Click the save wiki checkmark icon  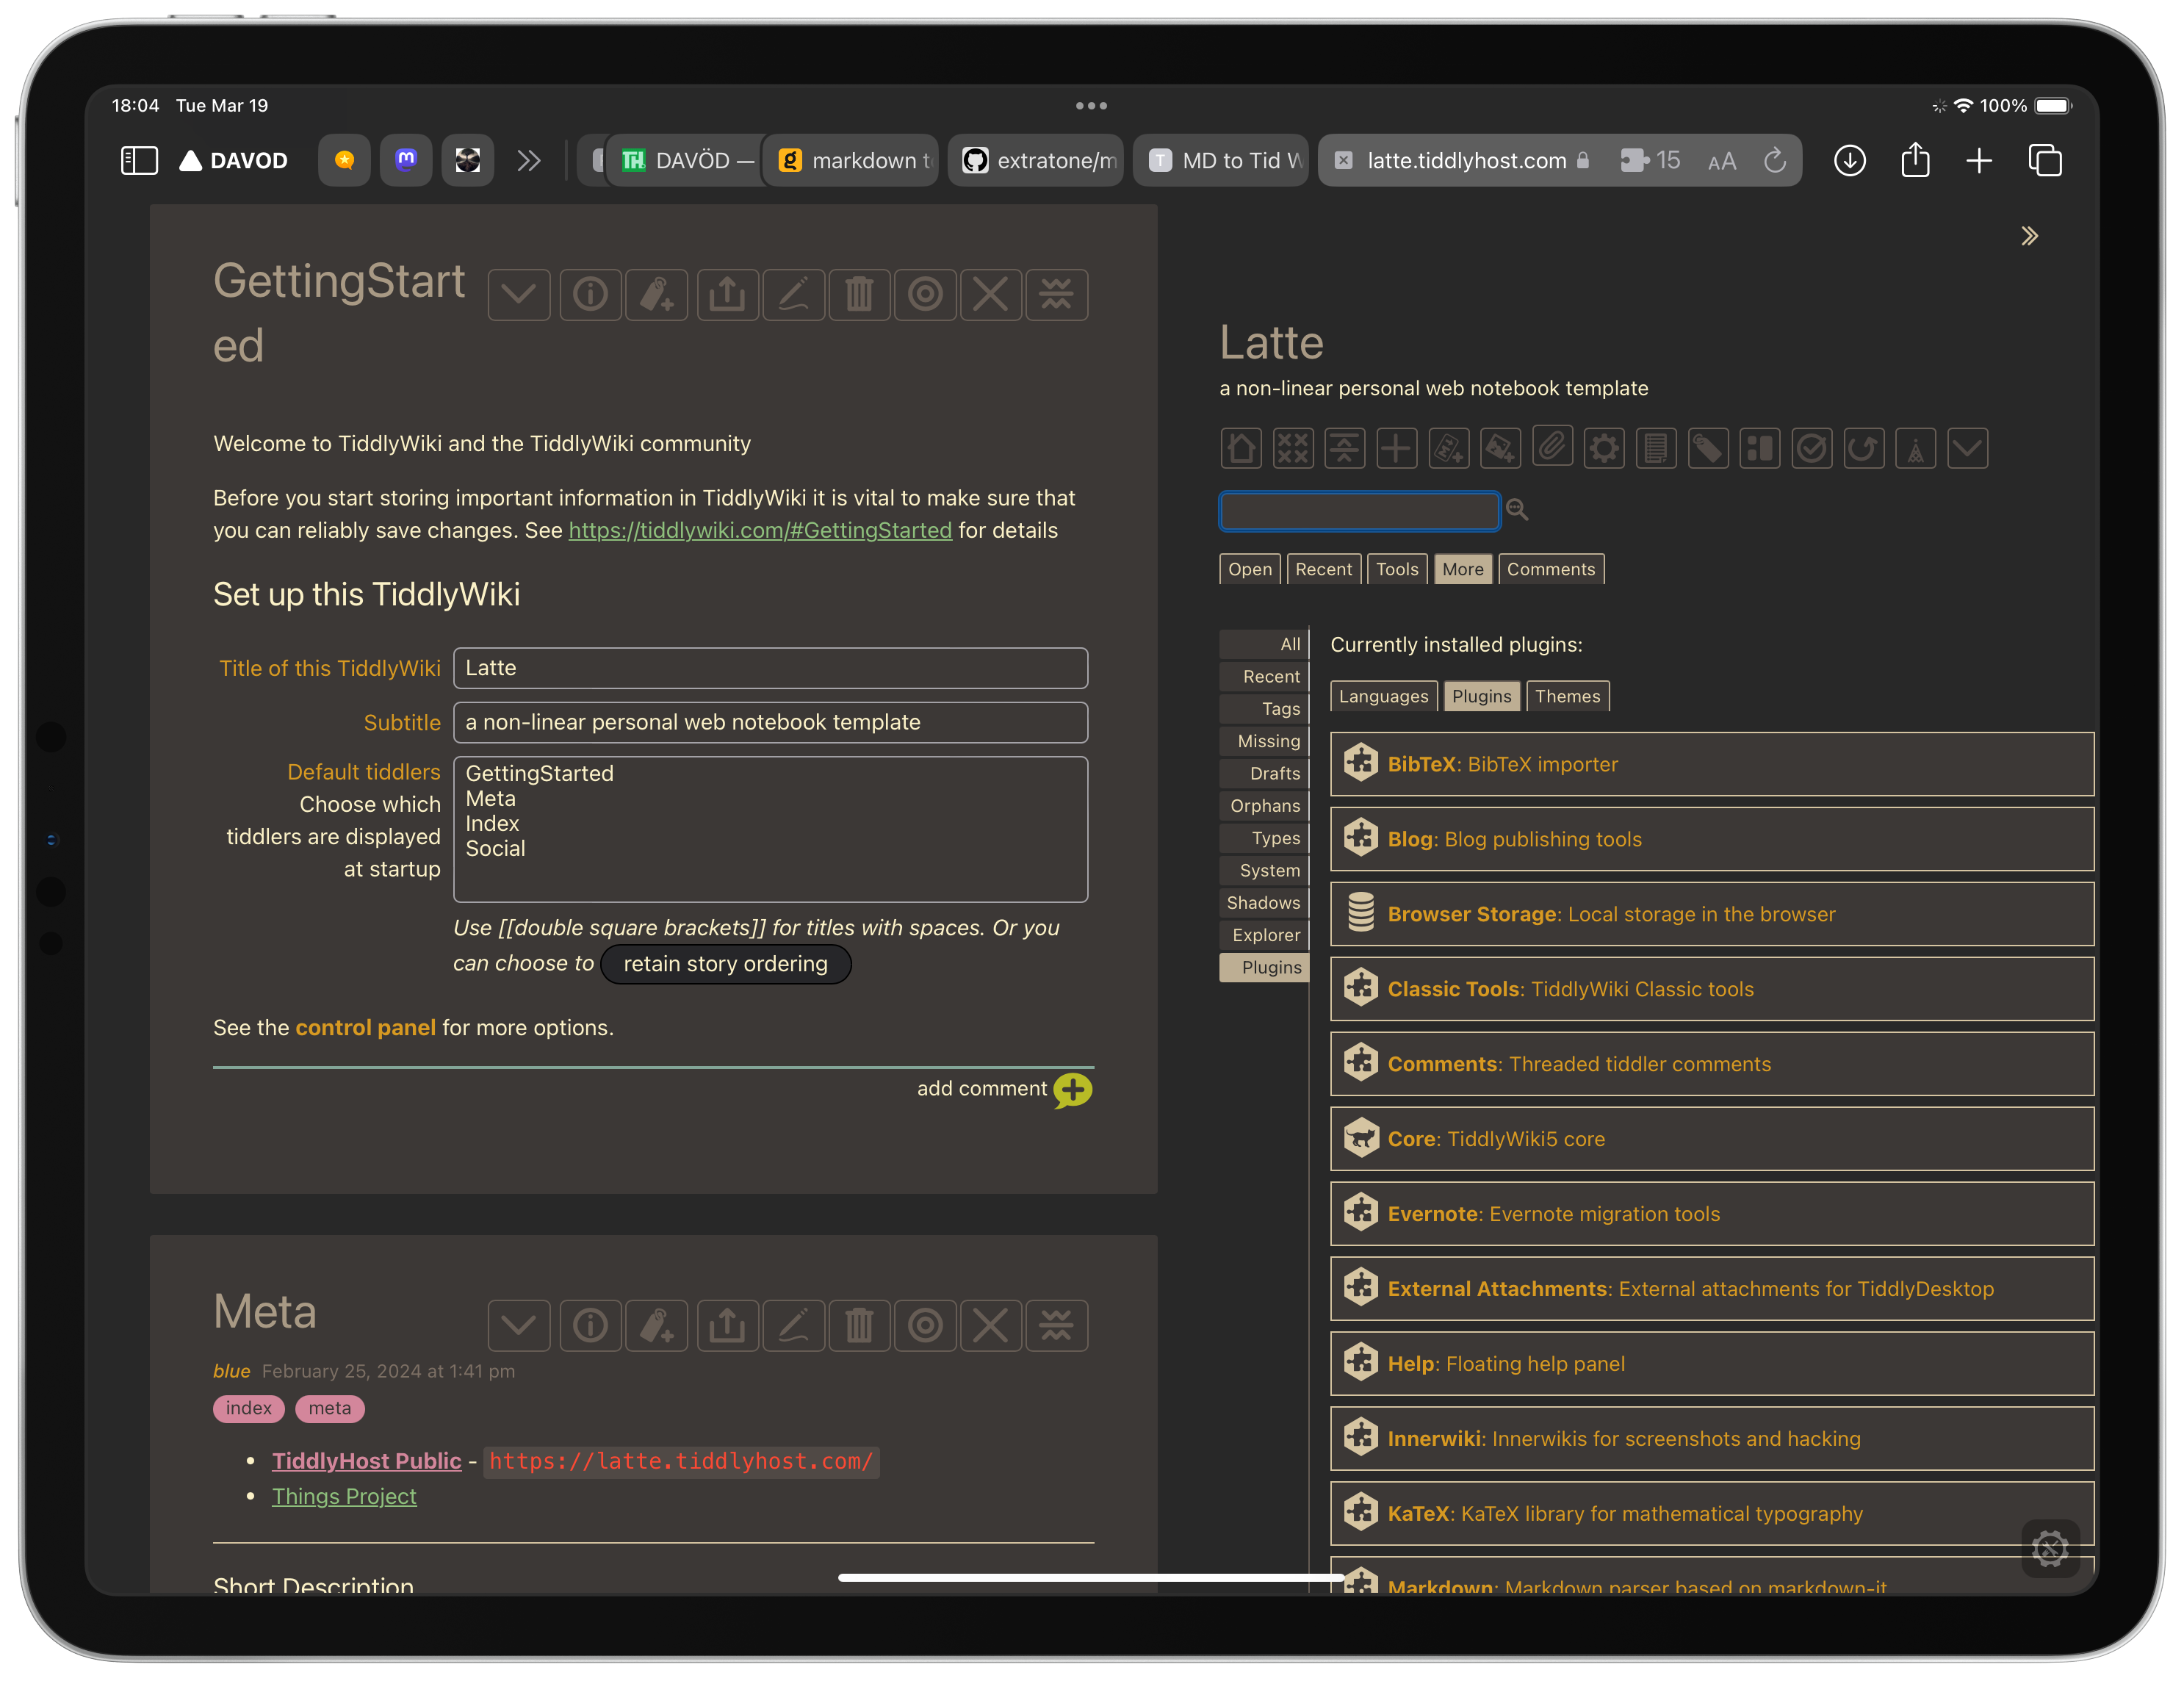pos(1811,448)
